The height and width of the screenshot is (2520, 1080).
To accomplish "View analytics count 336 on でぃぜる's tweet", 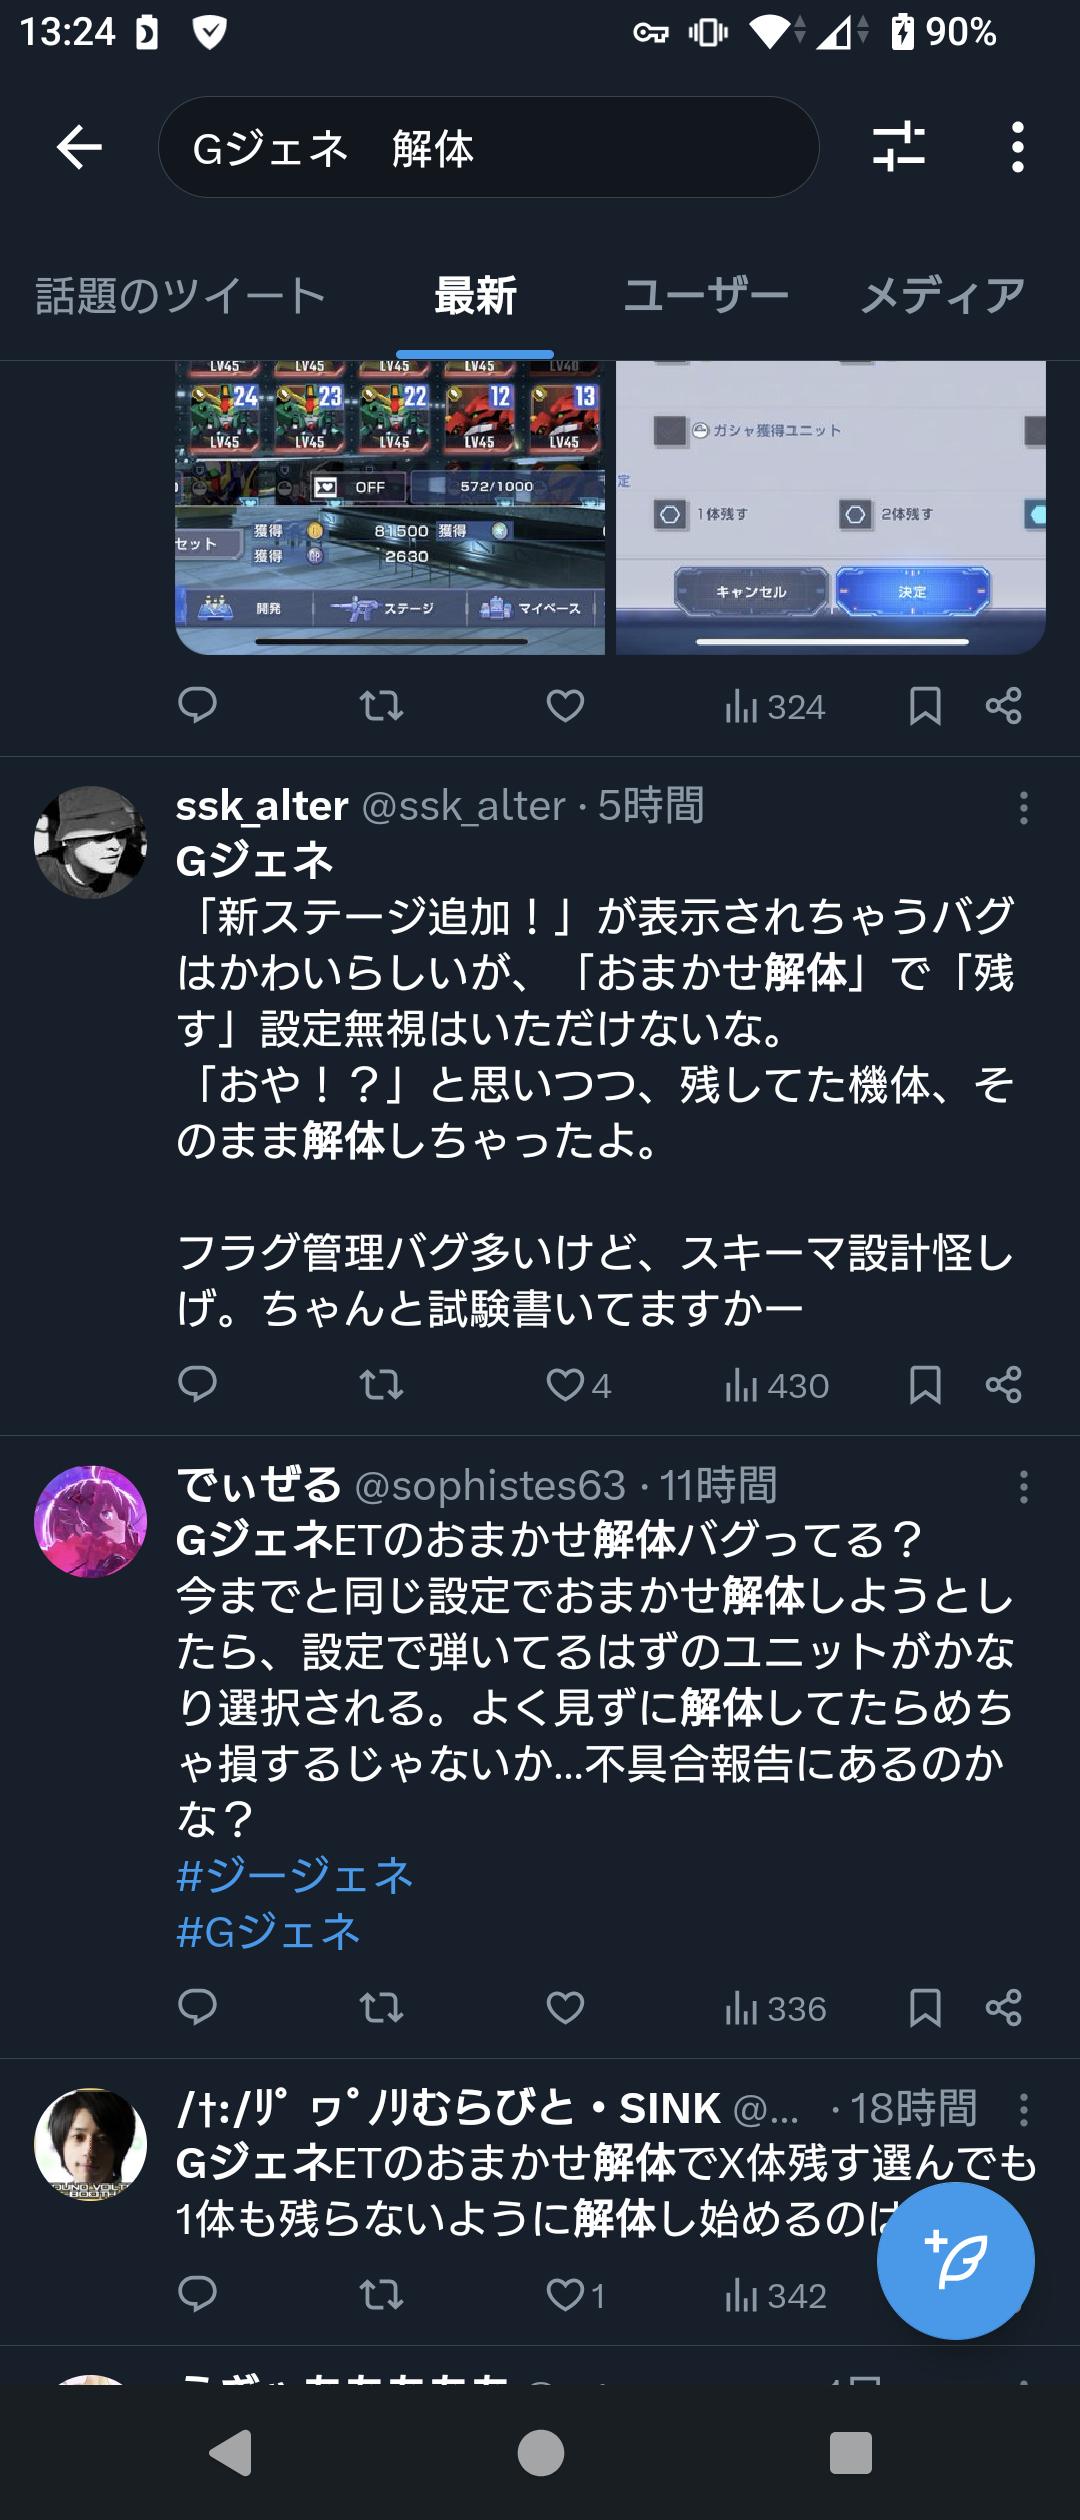I will (775, 2008).
